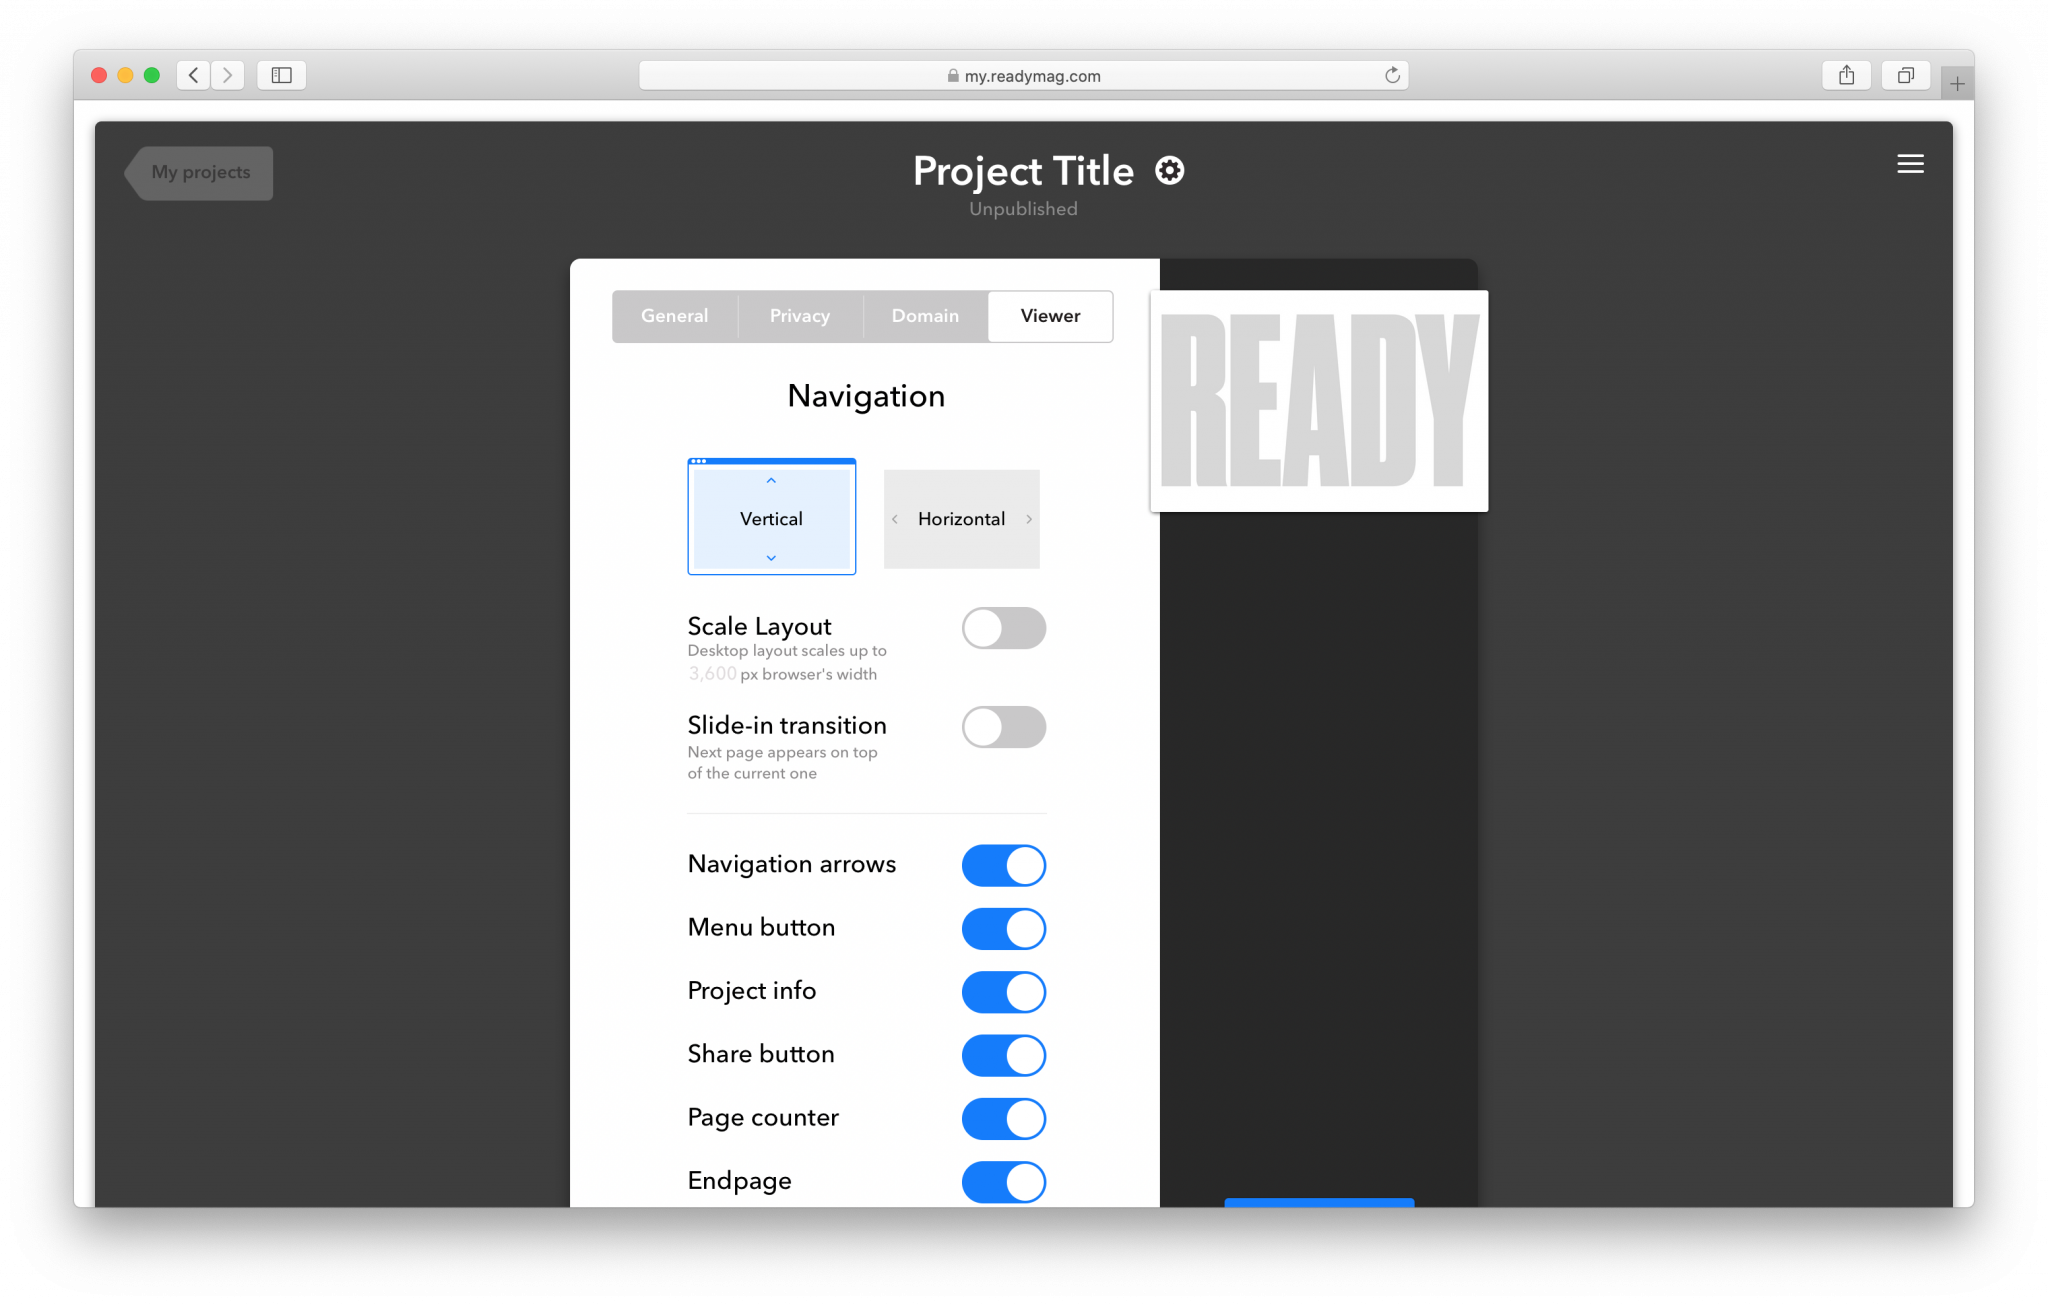
Task: Click the hamburger menu icon top-right
Action: click(x=1912, y=164)
